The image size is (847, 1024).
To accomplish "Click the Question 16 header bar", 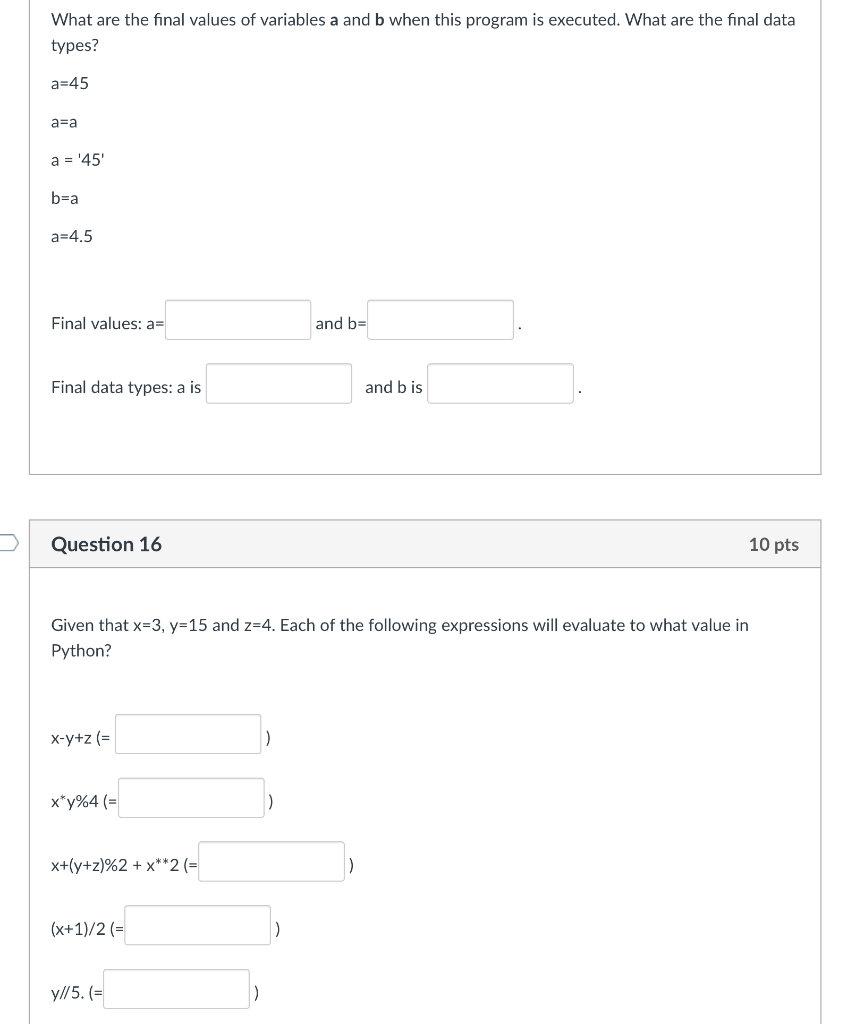I will pyautogui.click(x=424, y=544).
